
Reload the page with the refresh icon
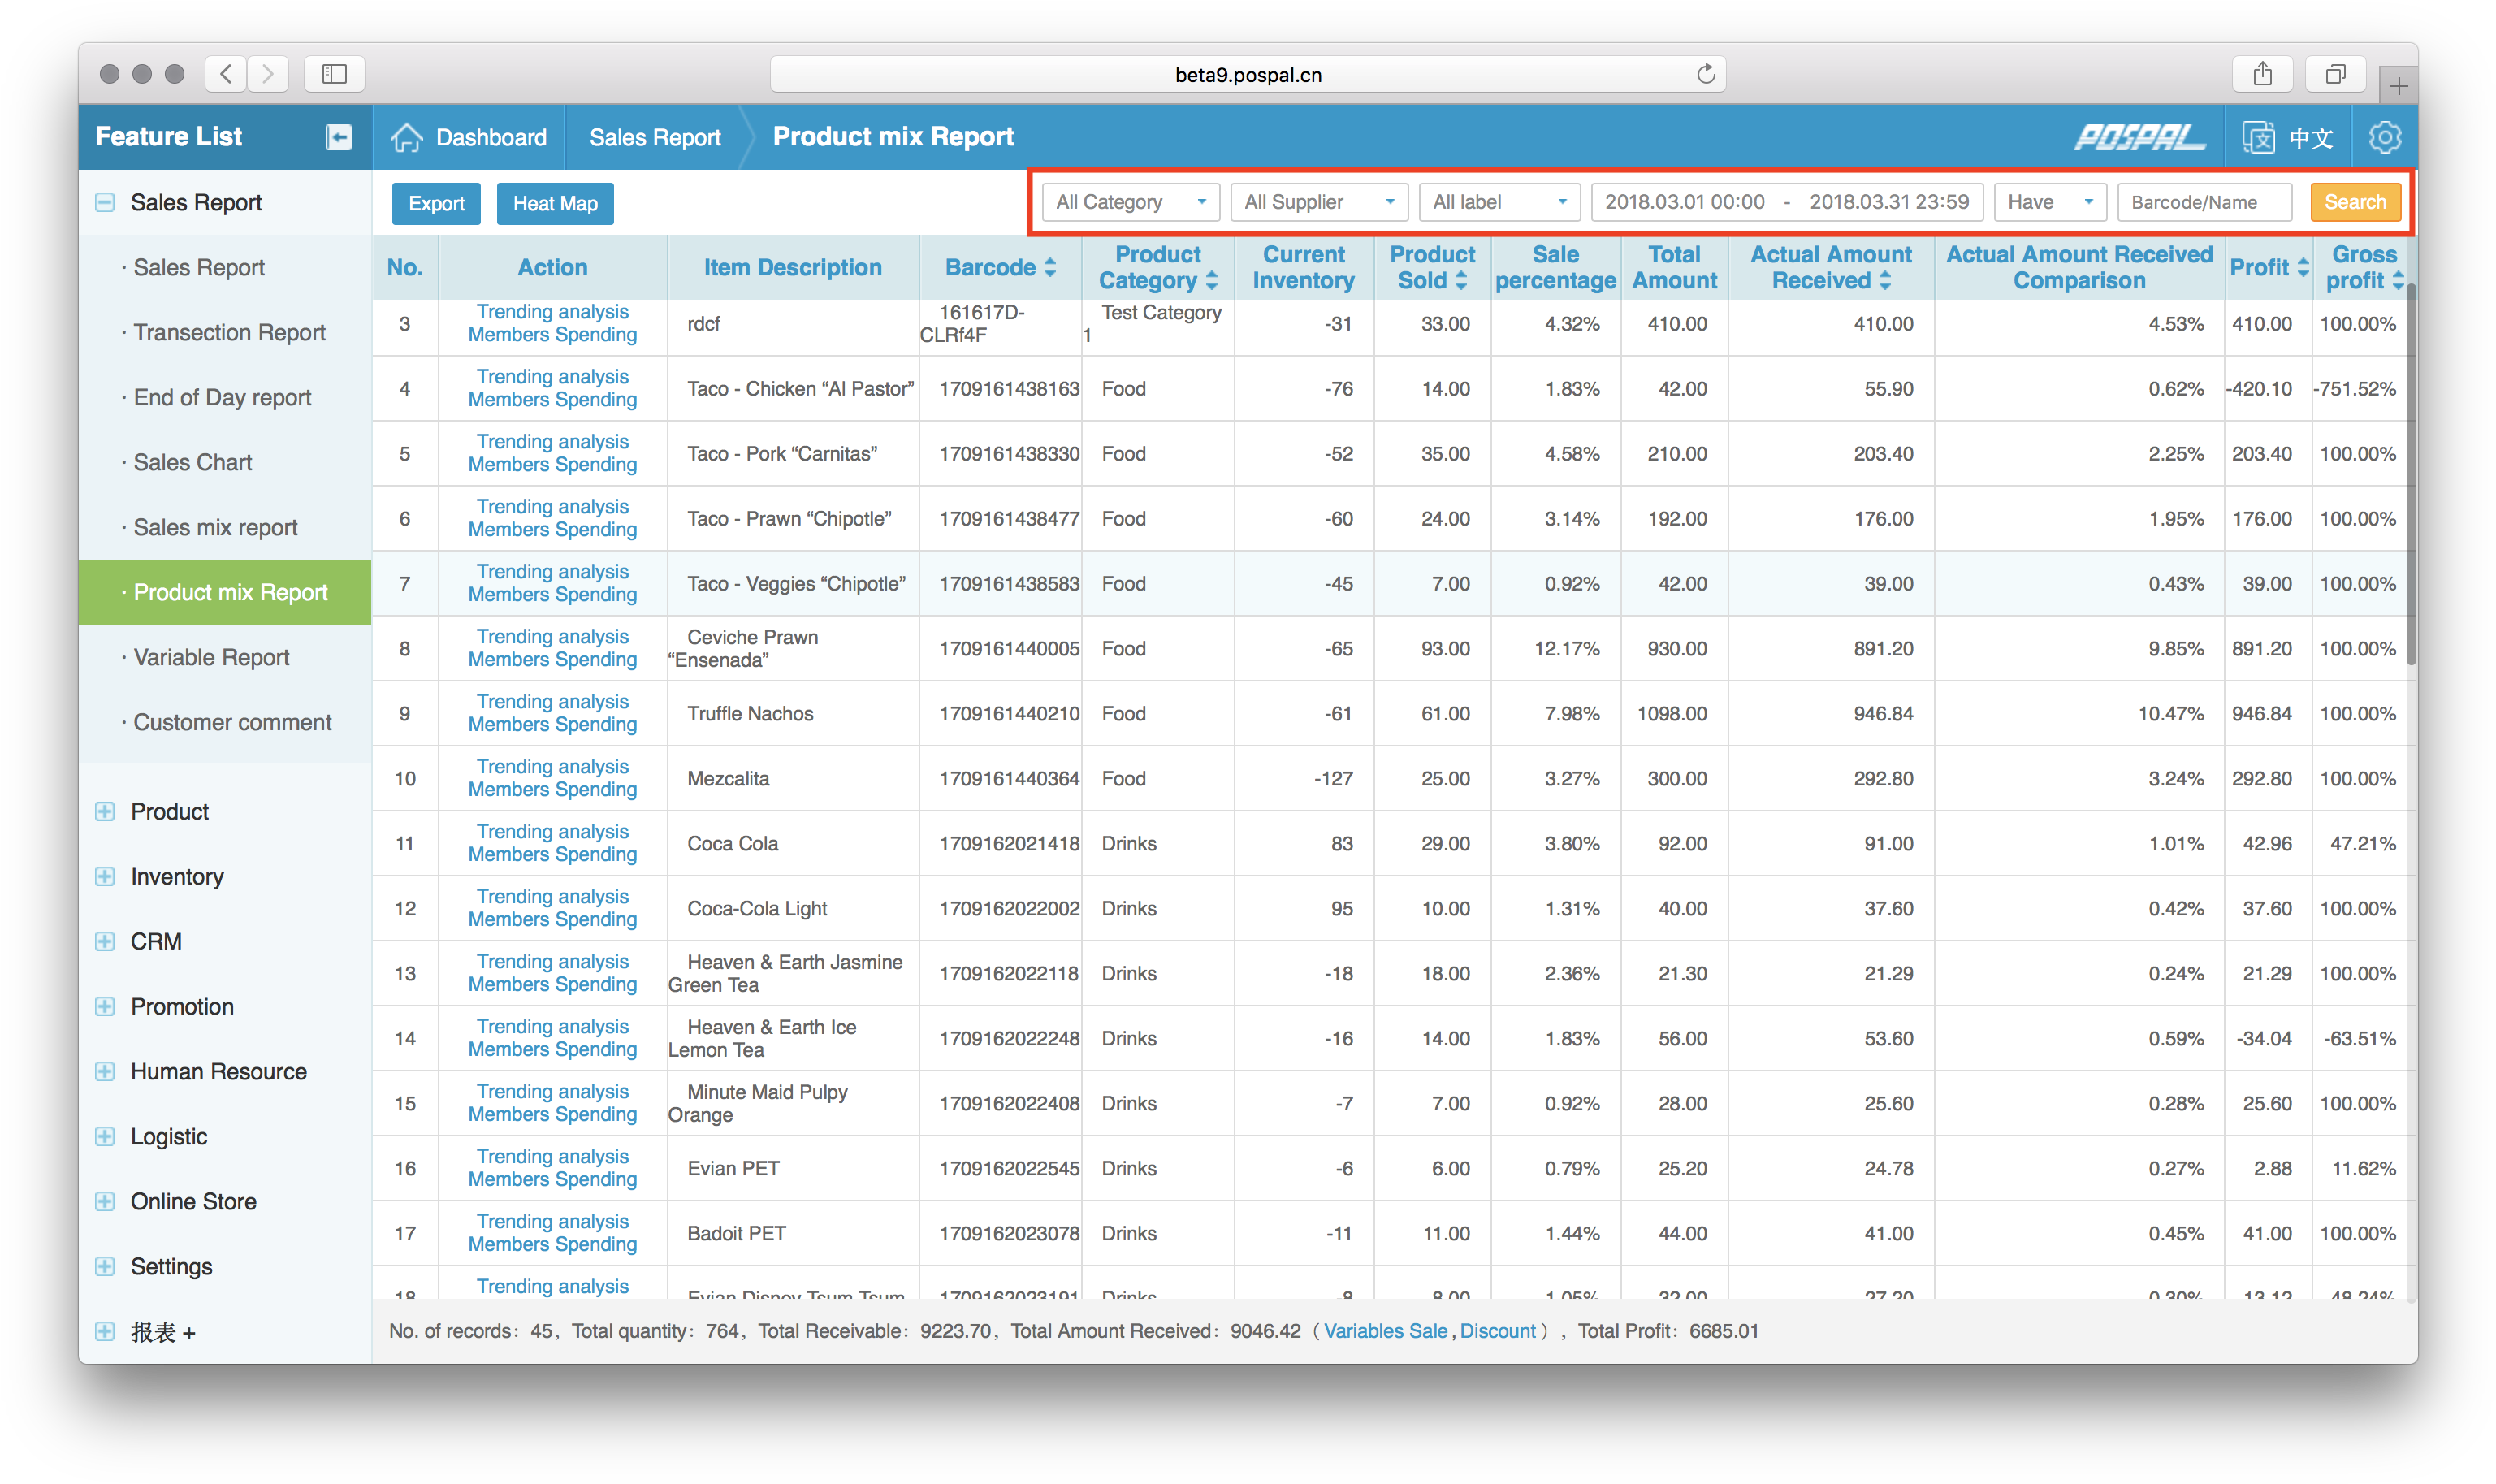(1705, 73)
